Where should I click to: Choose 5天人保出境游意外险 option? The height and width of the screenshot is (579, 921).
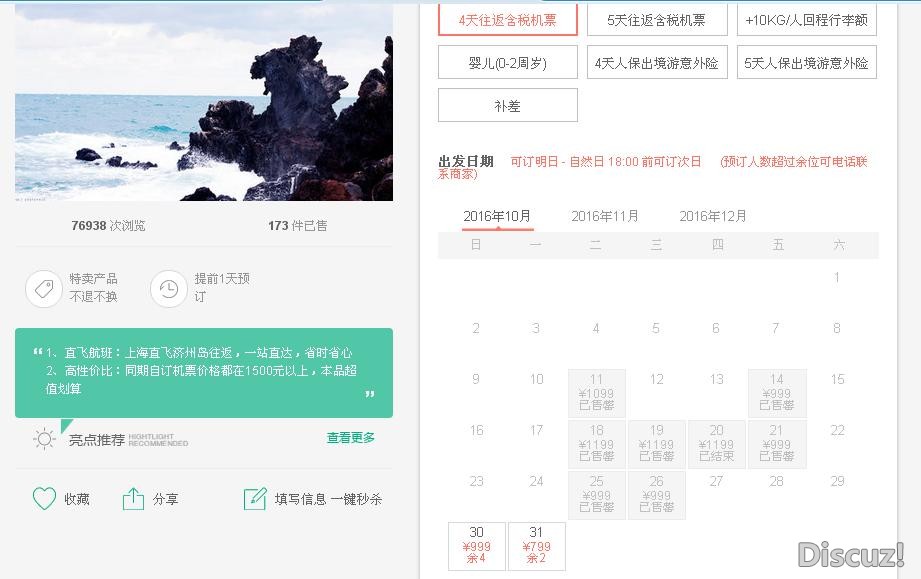(806, 62)
